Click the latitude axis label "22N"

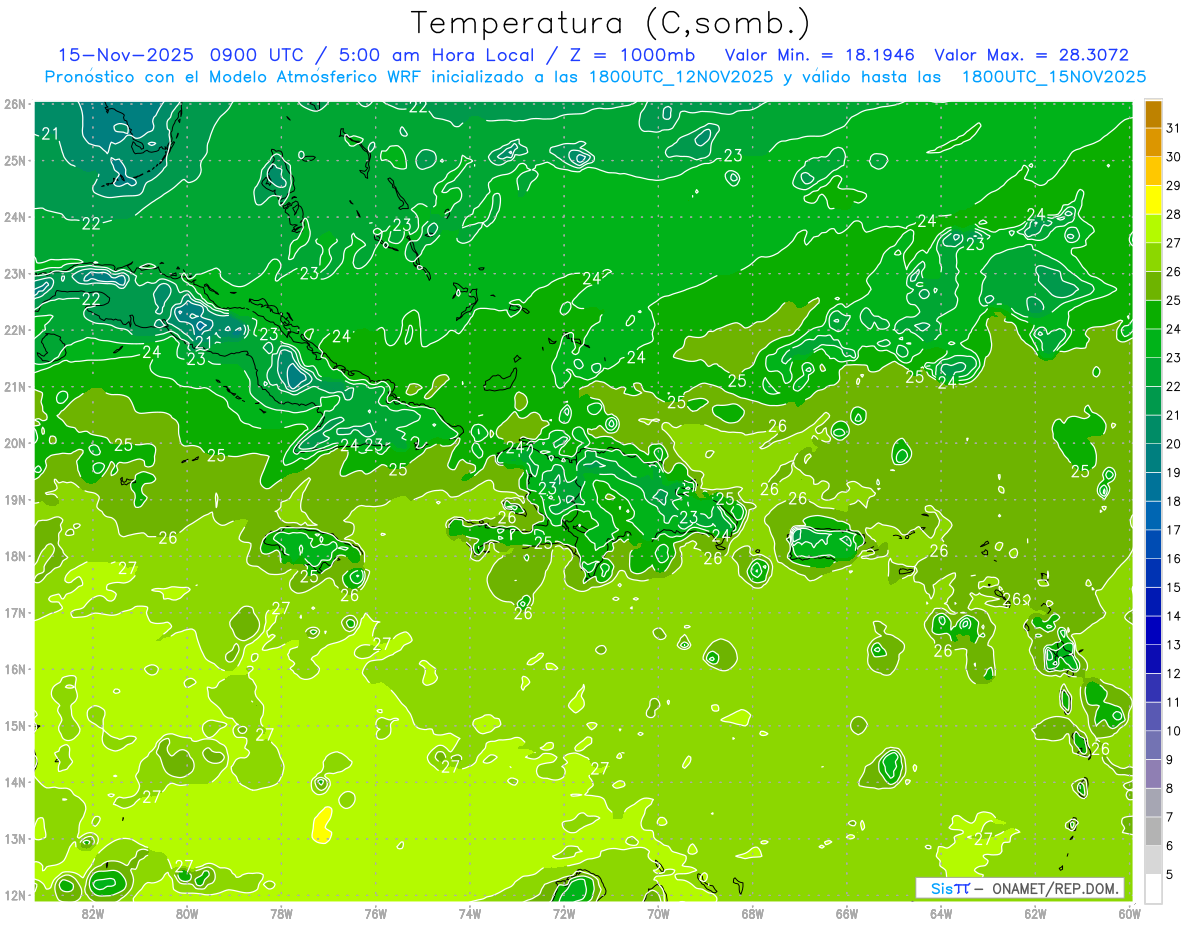click(x=15, y=330)
